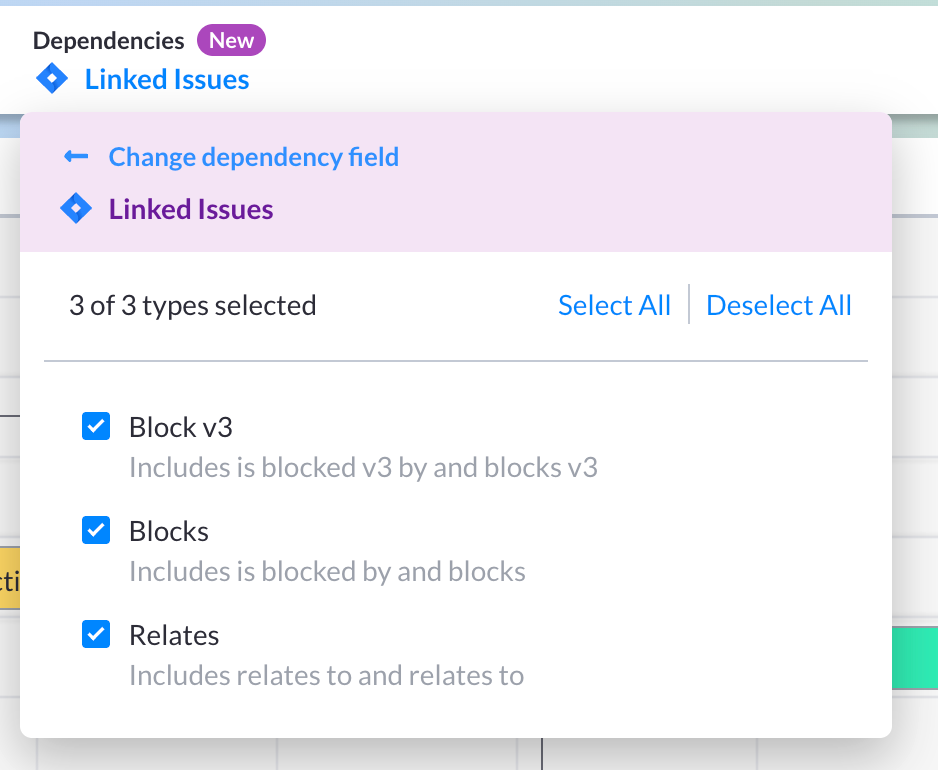Viewport: 938px width, 770px height.
Task: Click the Block v3 label text
Action: pos(180,427)
